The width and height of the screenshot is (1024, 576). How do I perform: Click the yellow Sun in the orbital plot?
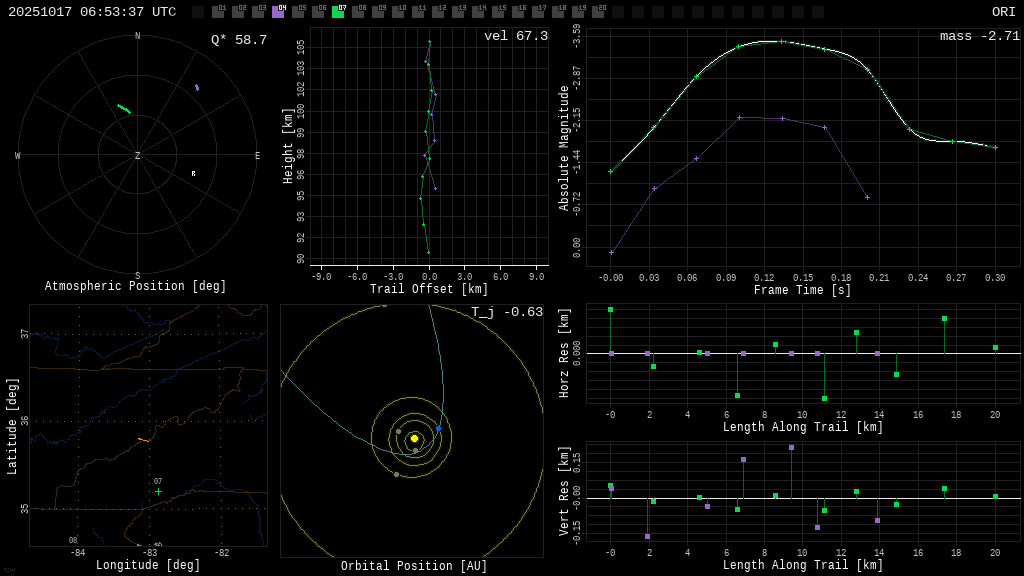click(x=414, y=438)
